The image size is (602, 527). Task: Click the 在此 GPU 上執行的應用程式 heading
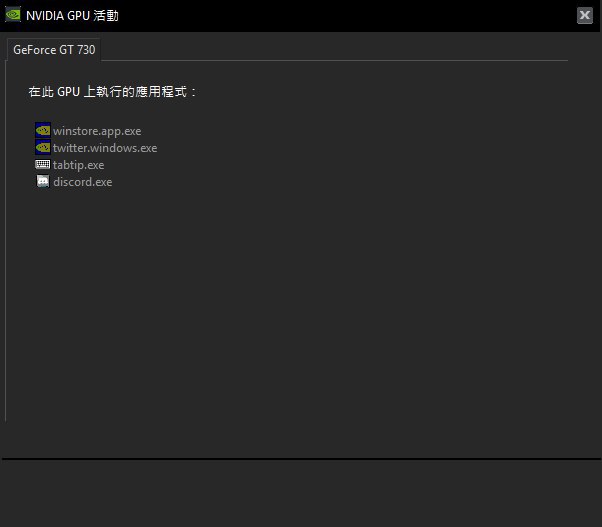click(112, 92)
